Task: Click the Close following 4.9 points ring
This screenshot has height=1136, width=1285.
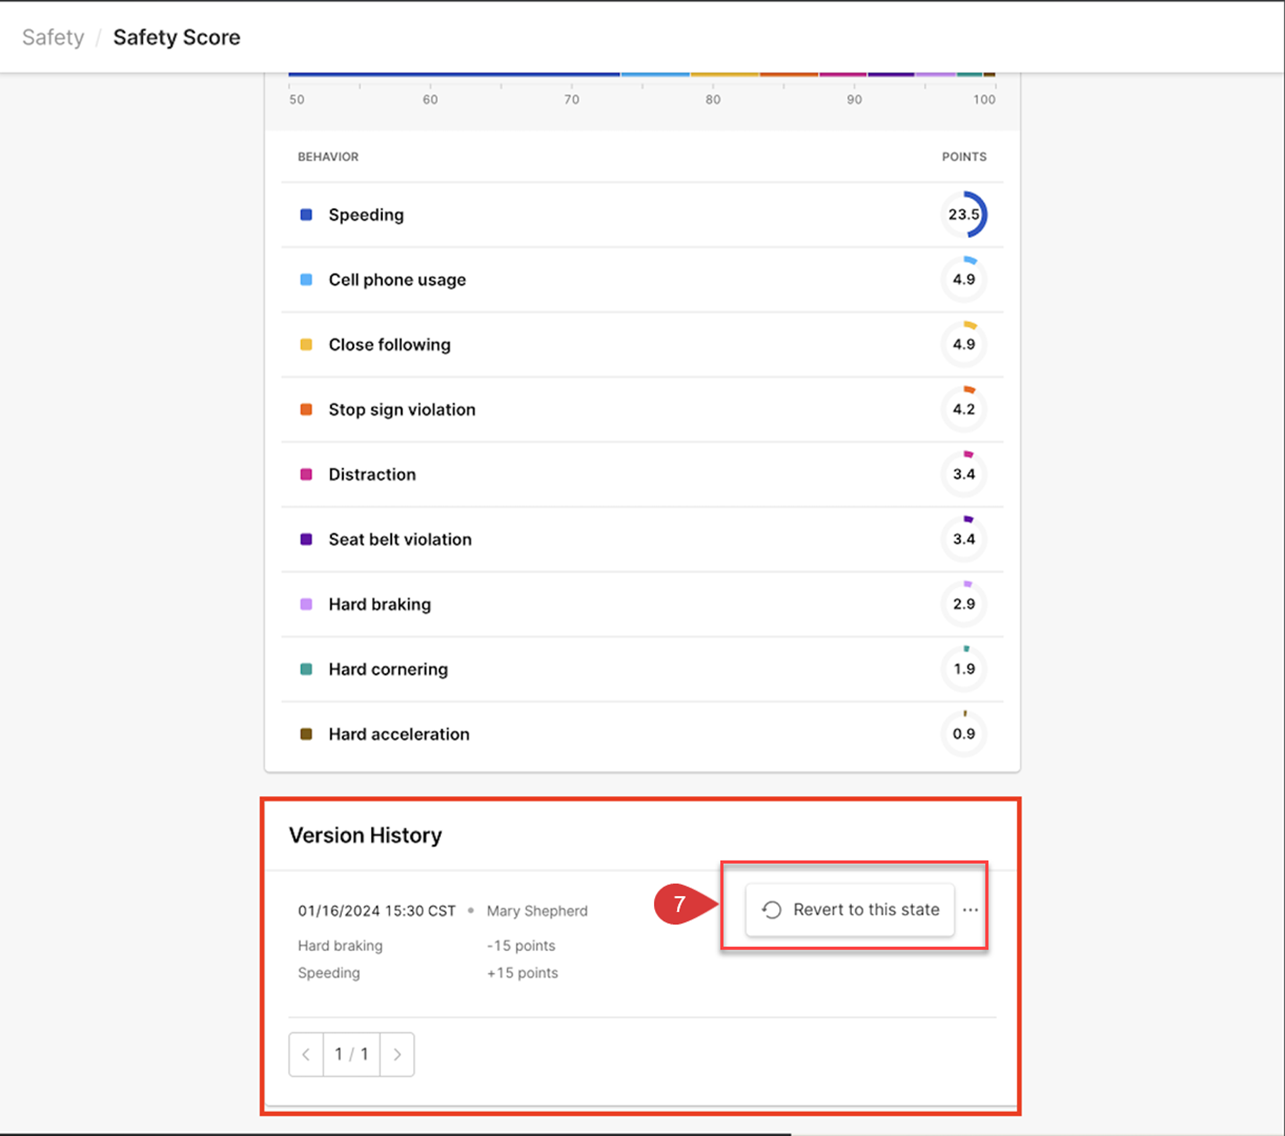Action: click(964, 344)
